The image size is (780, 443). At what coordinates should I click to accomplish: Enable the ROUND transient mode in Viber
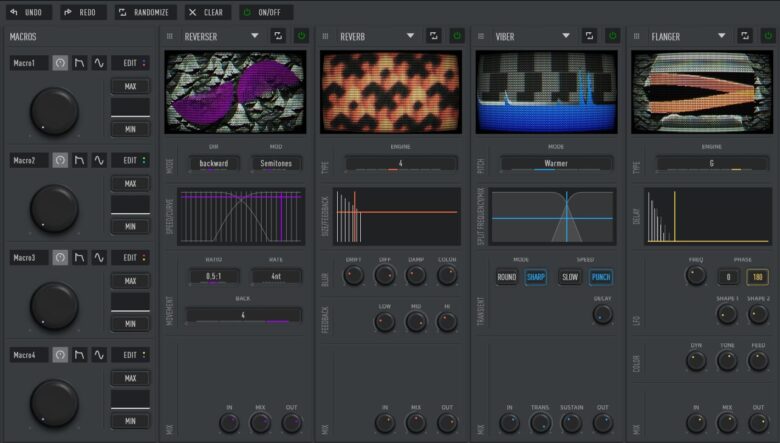tap(507, 277)
